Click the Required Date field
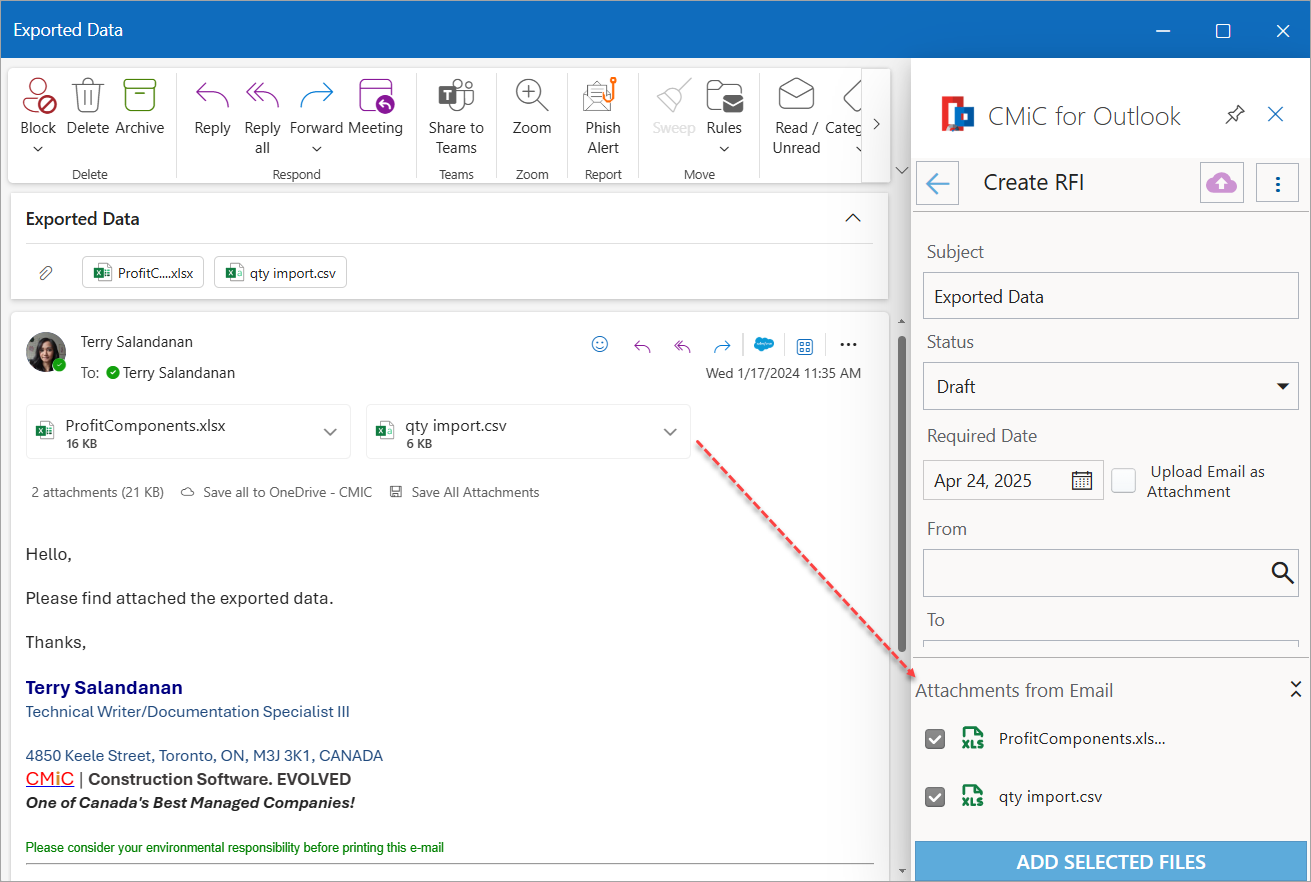This screenshot has height=882, width=1311. pos(1013,480)
